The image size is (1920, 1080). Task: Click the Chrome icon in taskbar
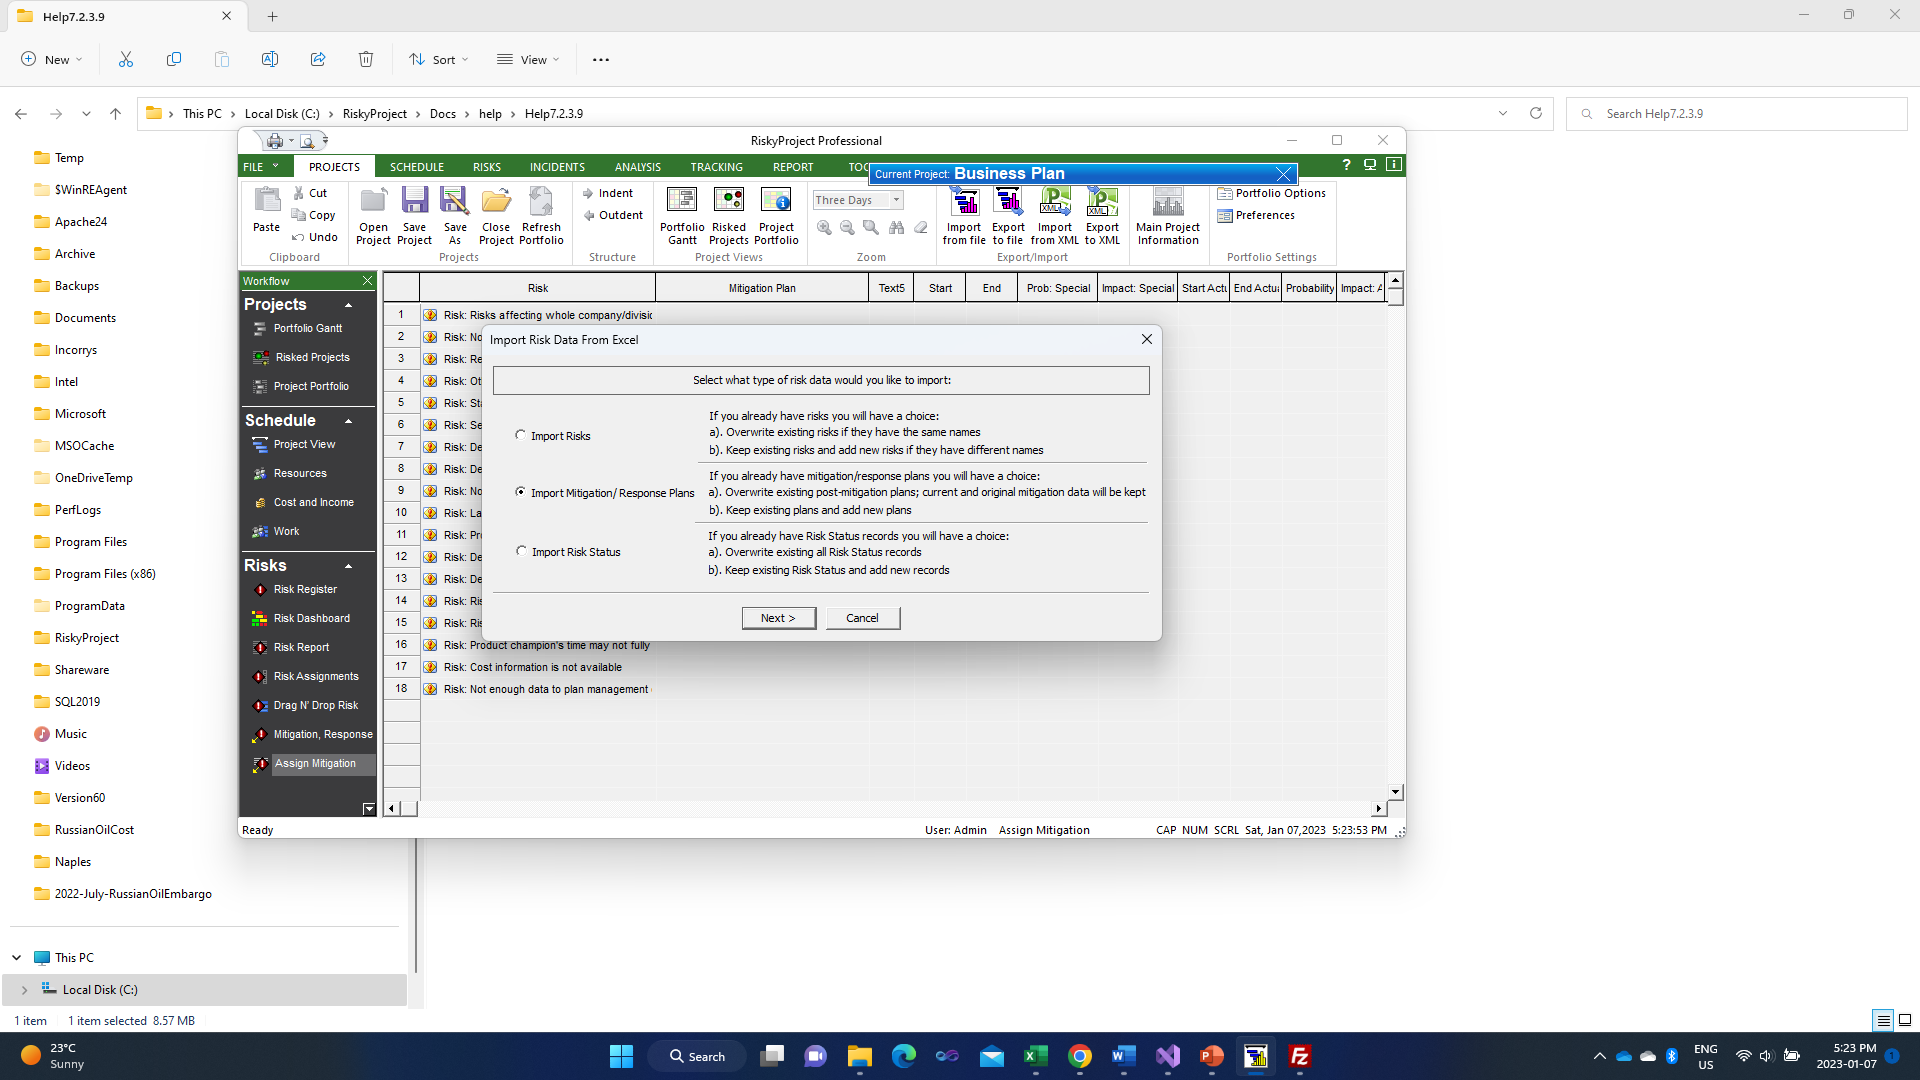[x=1079, y=1056]
